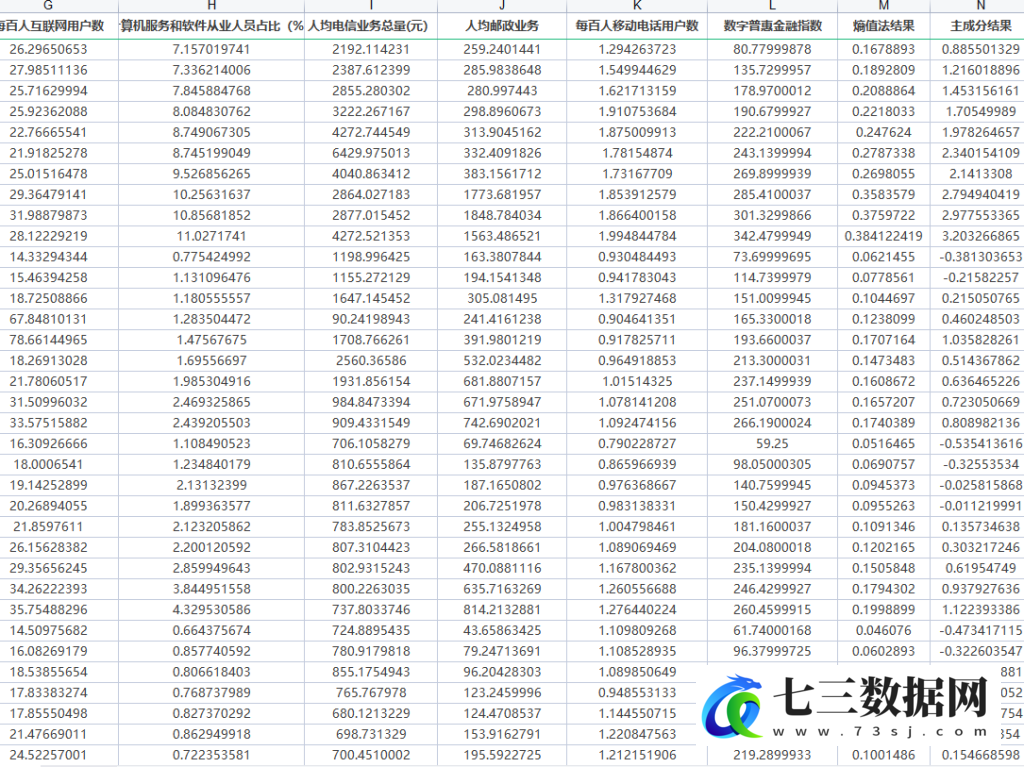Click column letter M header

tap(884, 6)
